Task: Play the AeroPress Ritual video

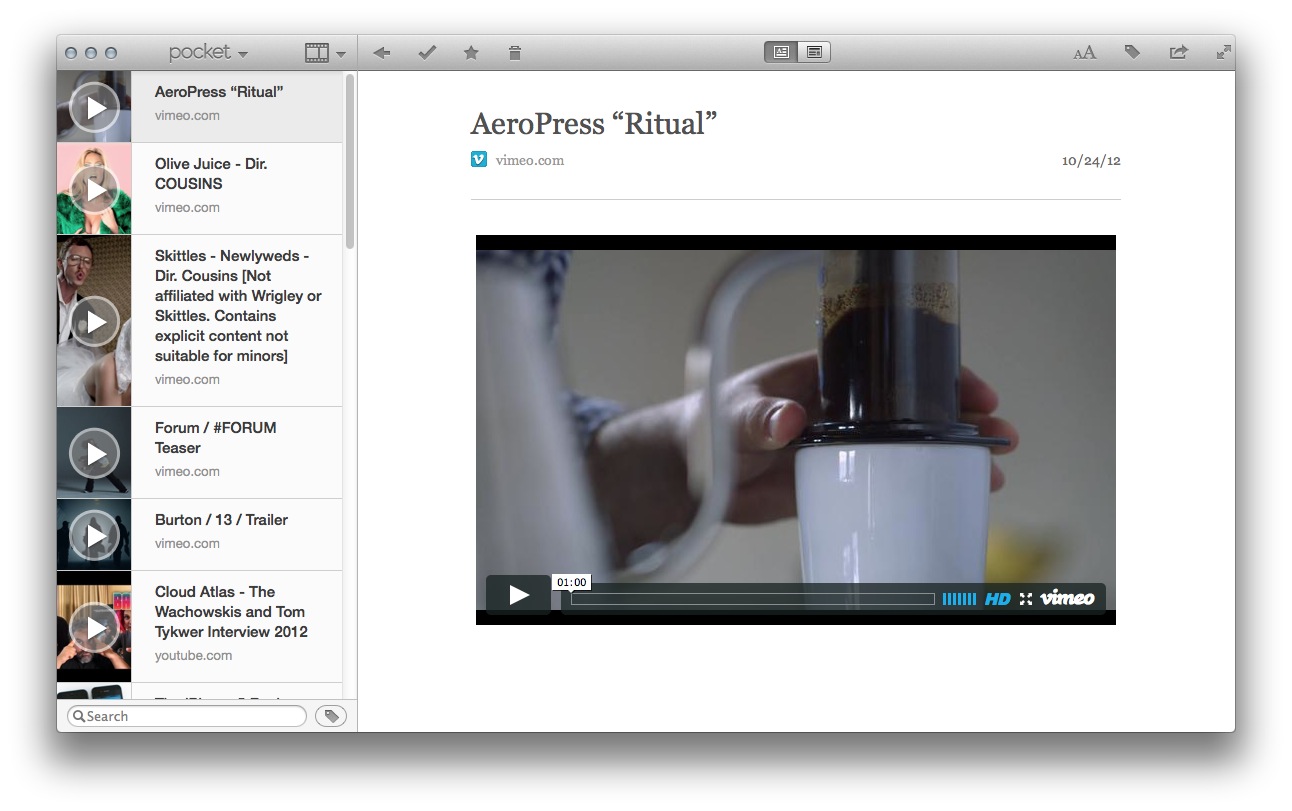Action: [x=518, y=596]
